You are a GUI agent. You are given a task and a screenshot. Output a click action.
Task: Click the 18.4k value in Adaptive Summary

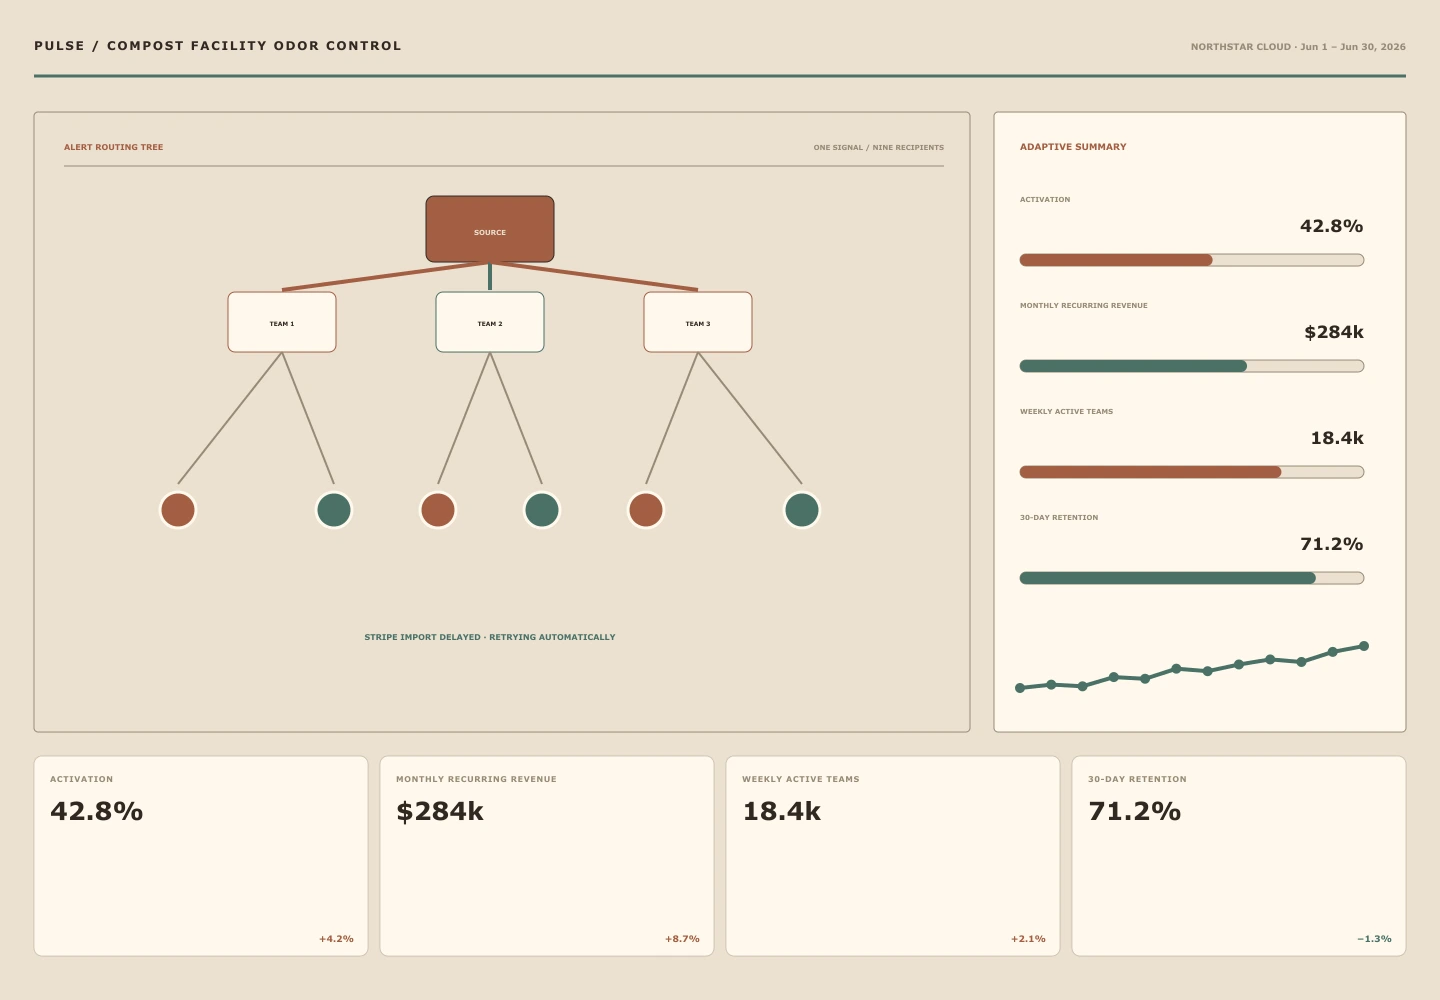(x=1337, y=438)
